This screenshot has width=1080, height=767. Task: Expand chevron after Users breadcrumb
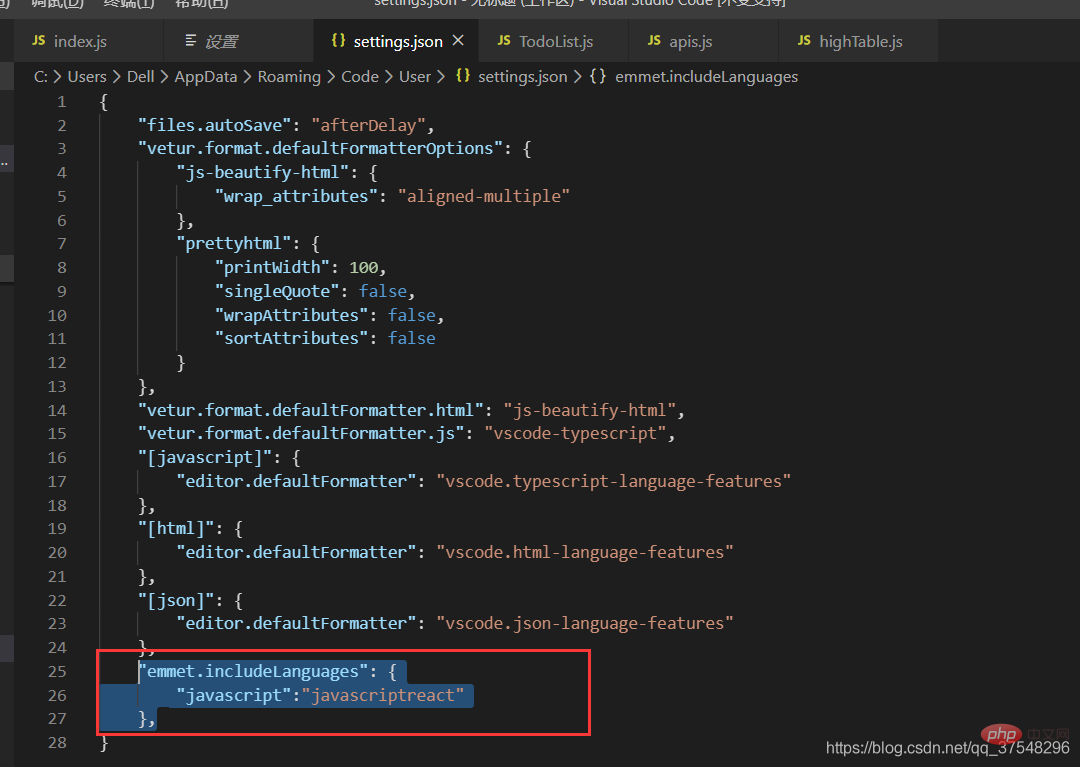116,77
